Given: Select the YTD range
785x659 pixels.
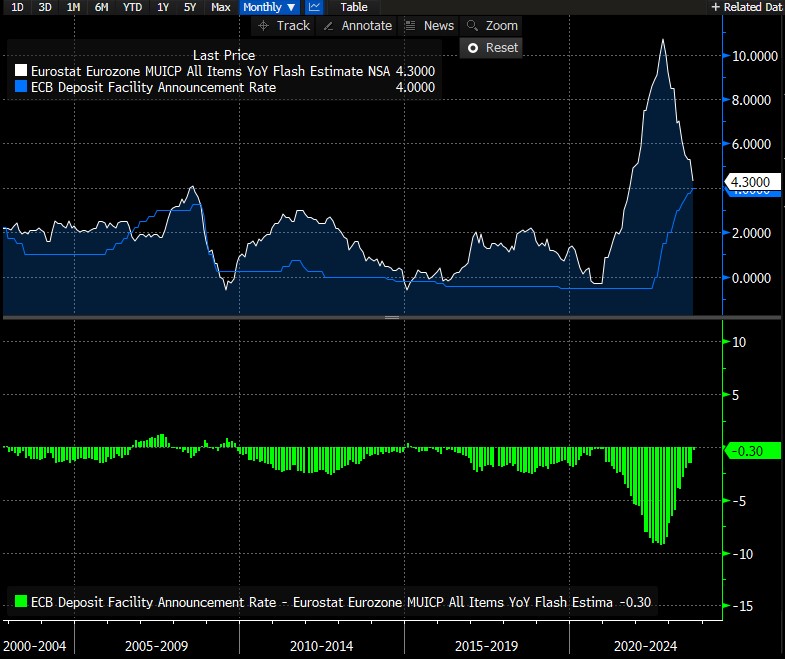Looking at the screenshot, I should (x=131, y=7).
